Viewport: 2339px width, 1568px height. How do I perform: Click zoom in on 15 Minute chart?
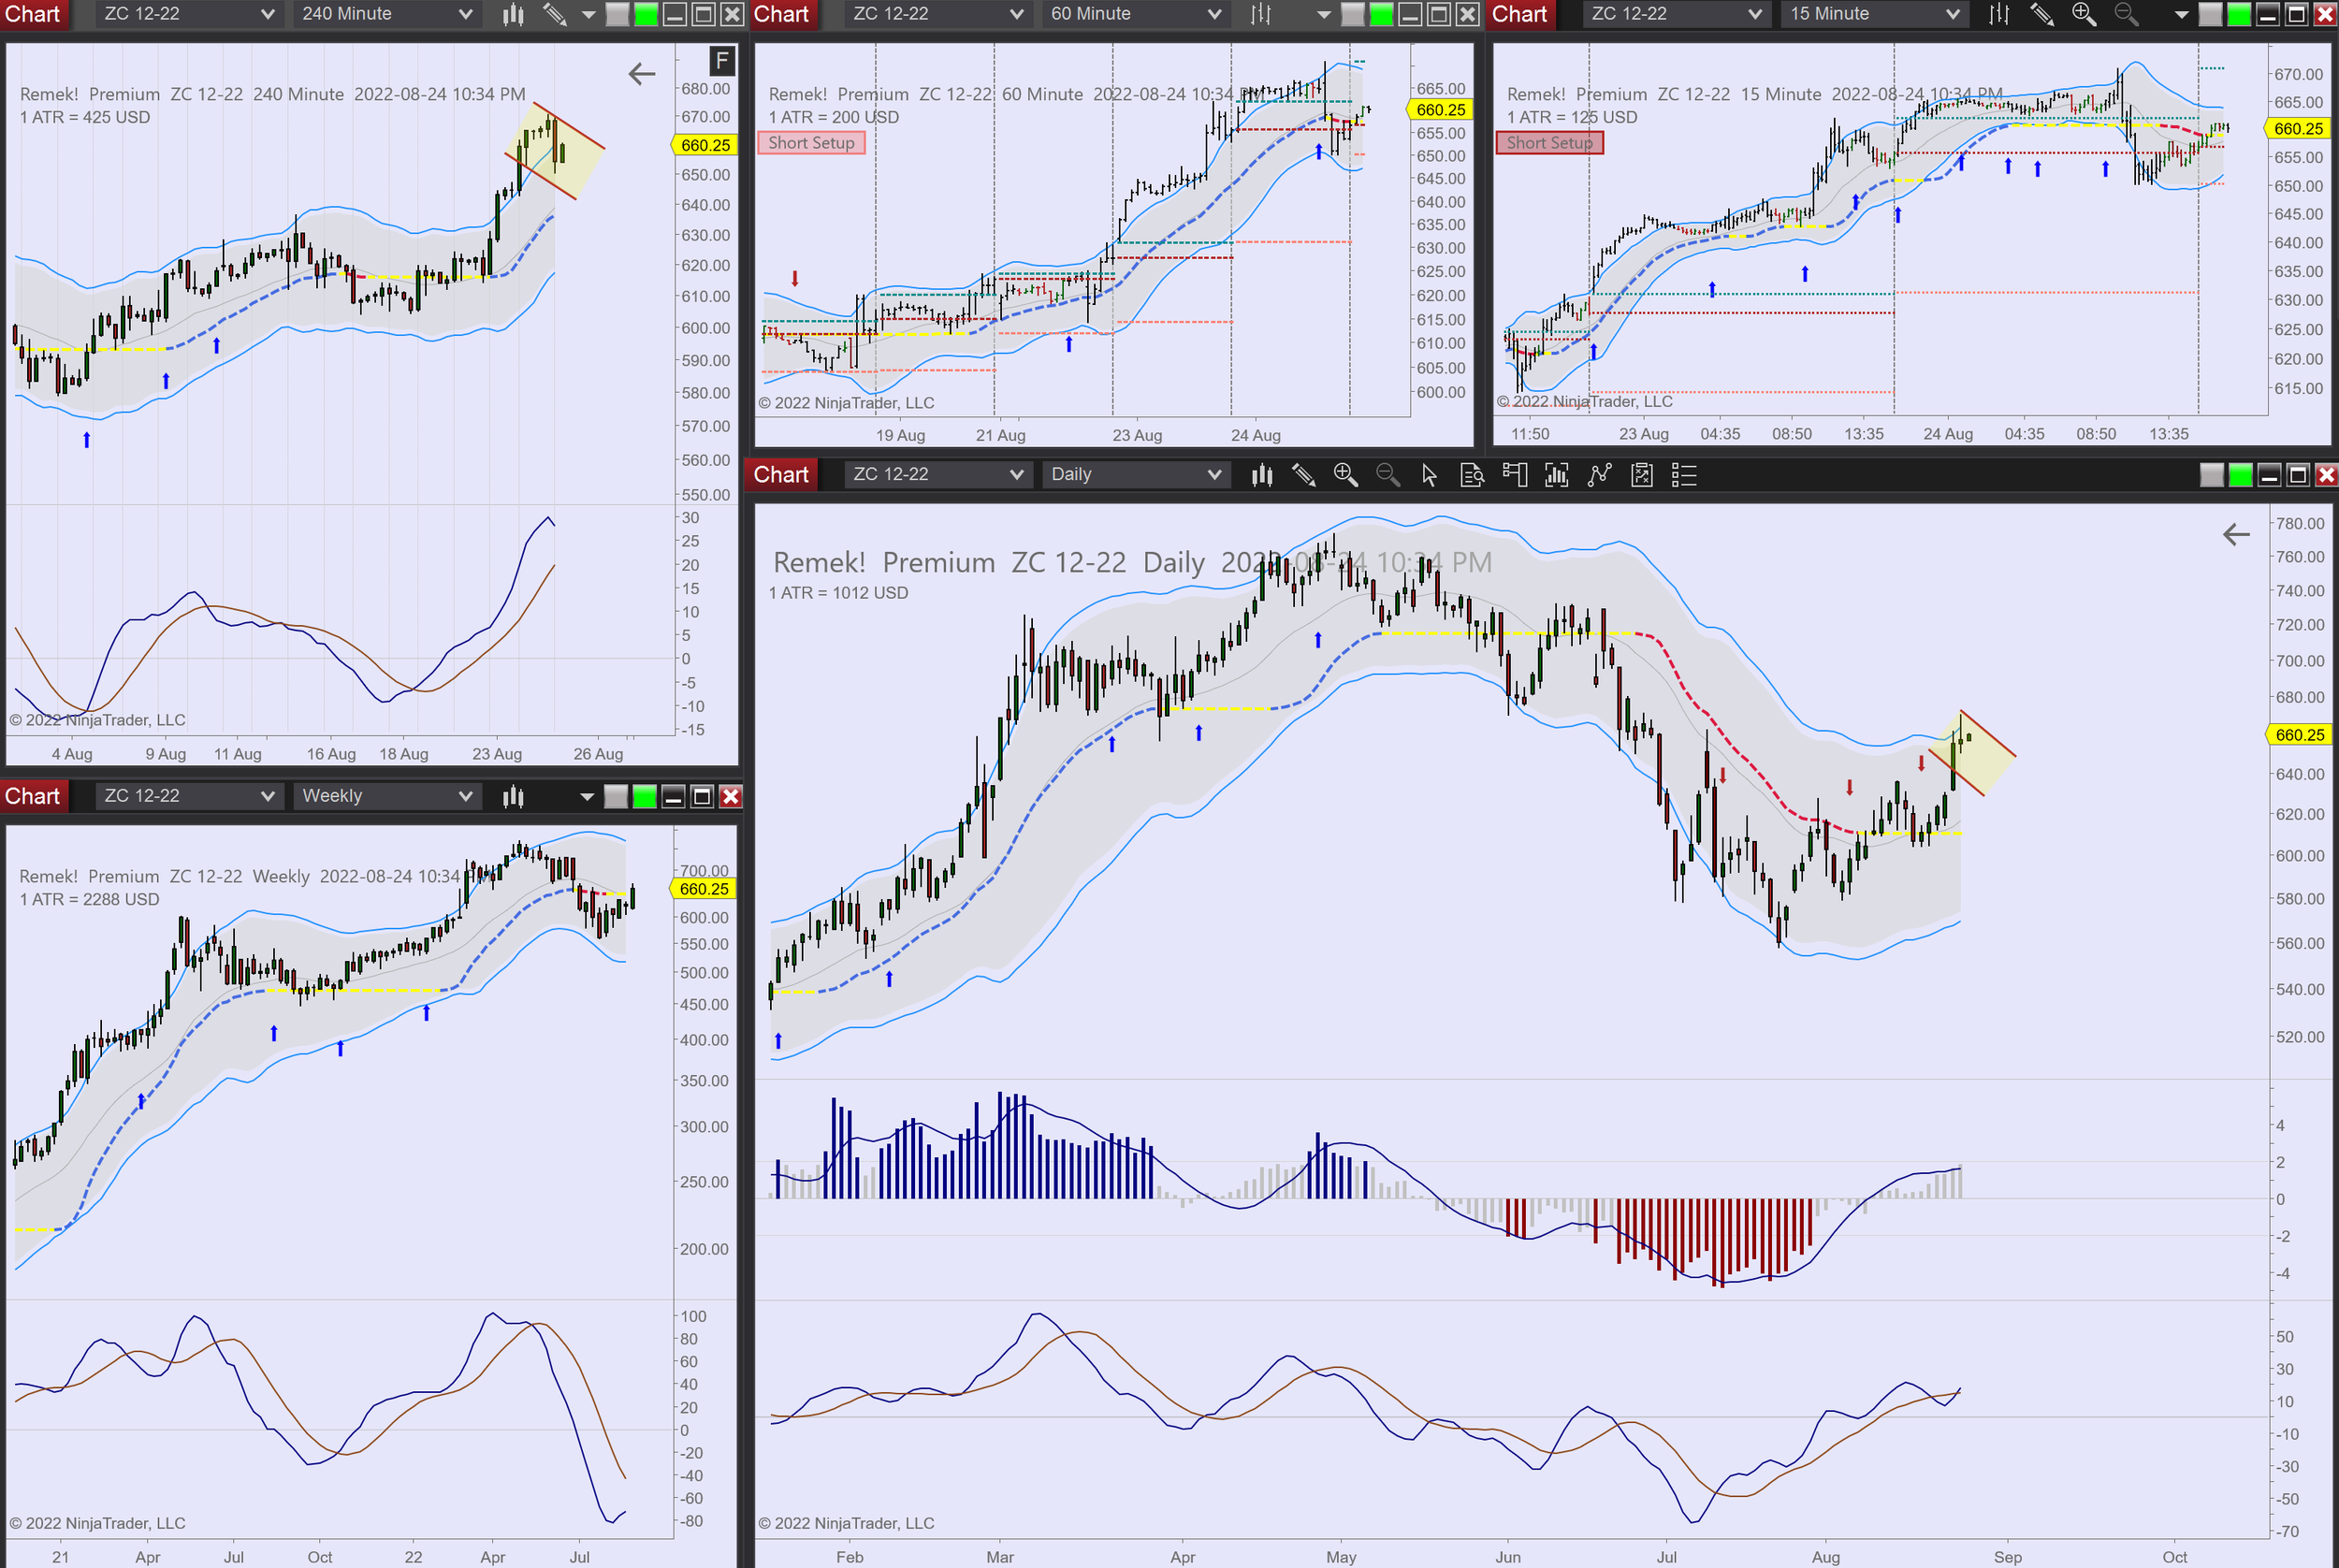coord(2083,14)
